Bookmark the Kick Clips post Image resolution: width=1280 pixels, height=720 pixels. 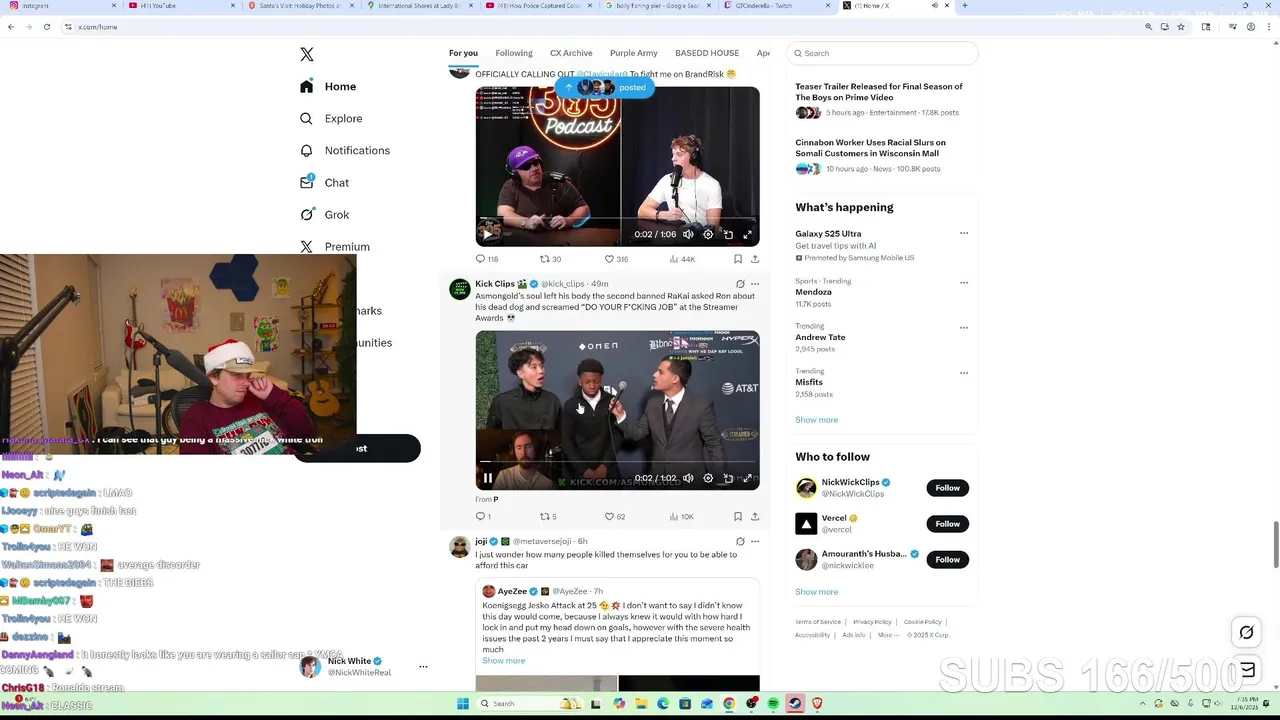[738, 516]
